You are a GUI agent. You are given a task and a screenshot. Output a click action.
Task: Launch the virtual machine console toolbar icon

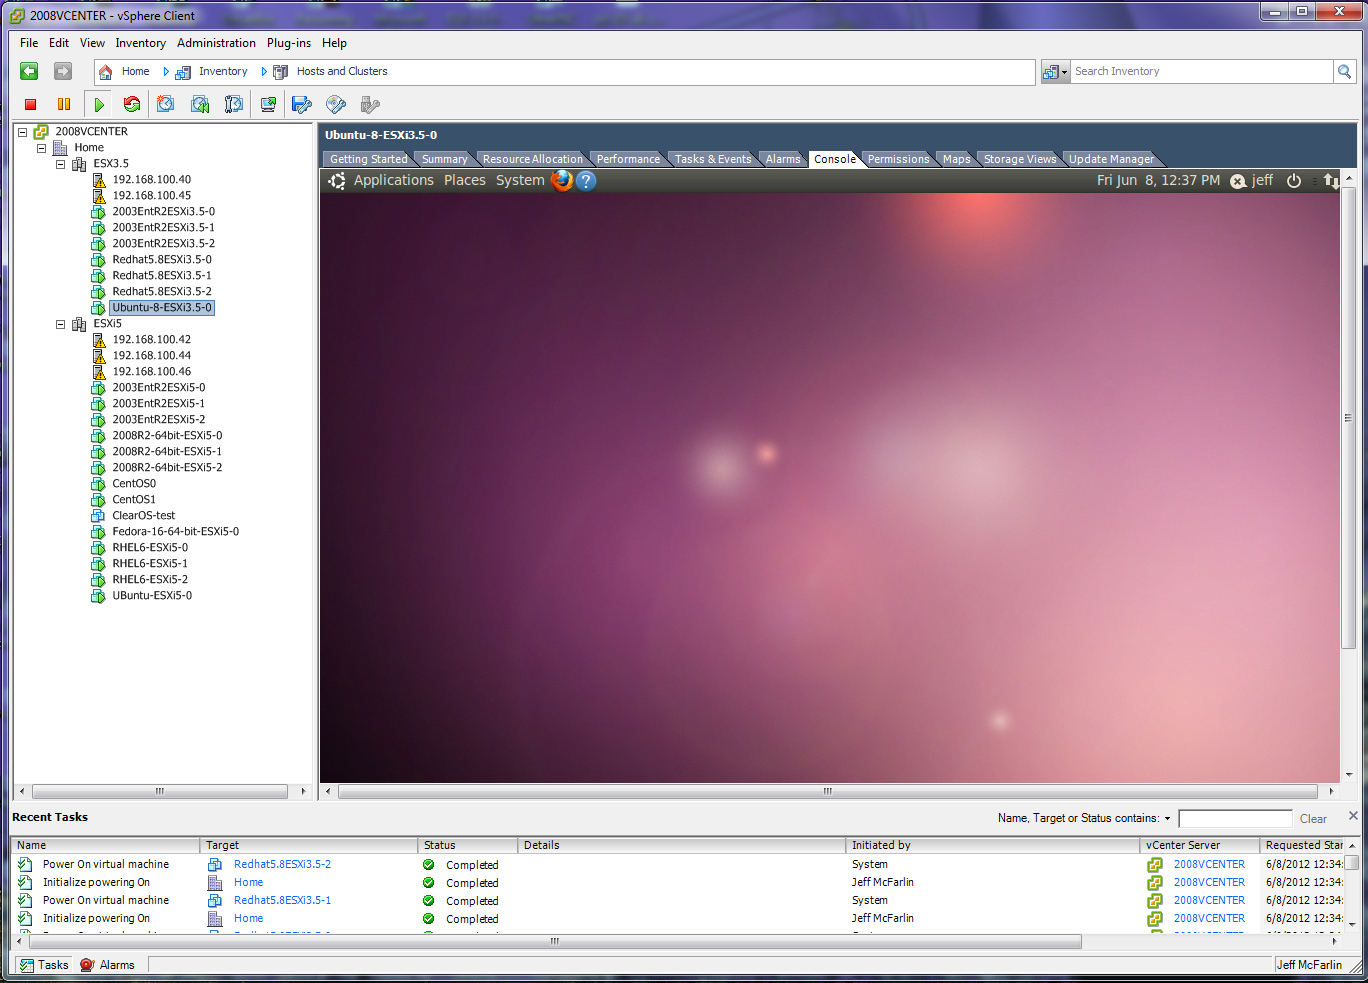268,104
